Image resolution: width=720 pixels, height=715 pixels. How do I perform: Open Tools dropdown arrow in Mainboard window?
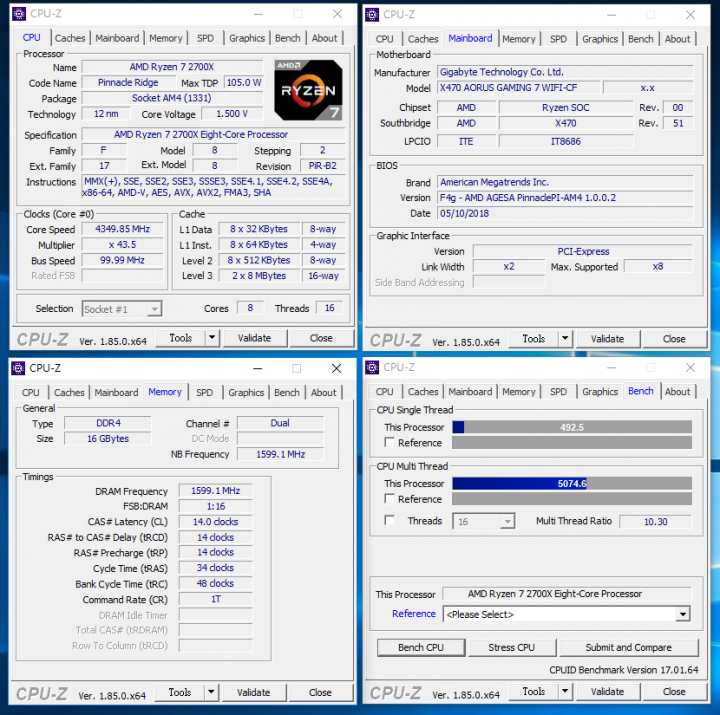pos(565,339)
